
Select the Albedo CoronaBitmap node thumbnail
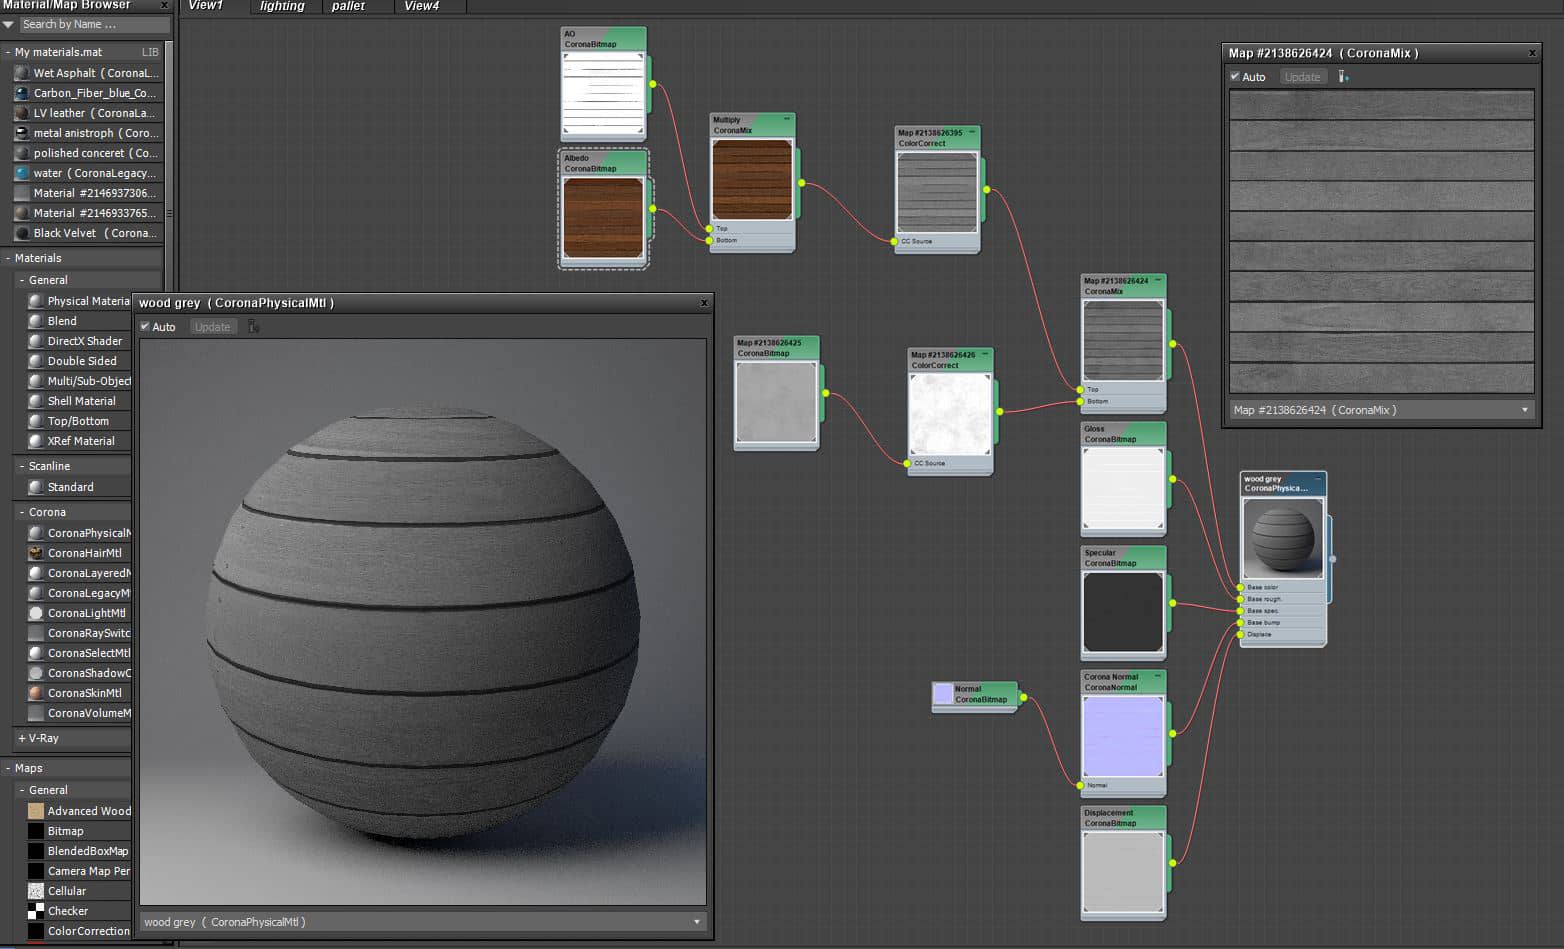[x=603, y=217]
